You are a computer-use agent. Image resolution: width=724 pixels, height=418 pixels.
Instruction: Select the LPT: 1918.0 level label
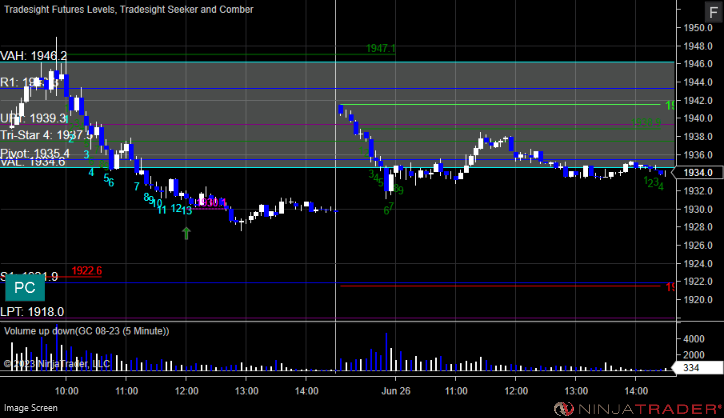(32, 312)
